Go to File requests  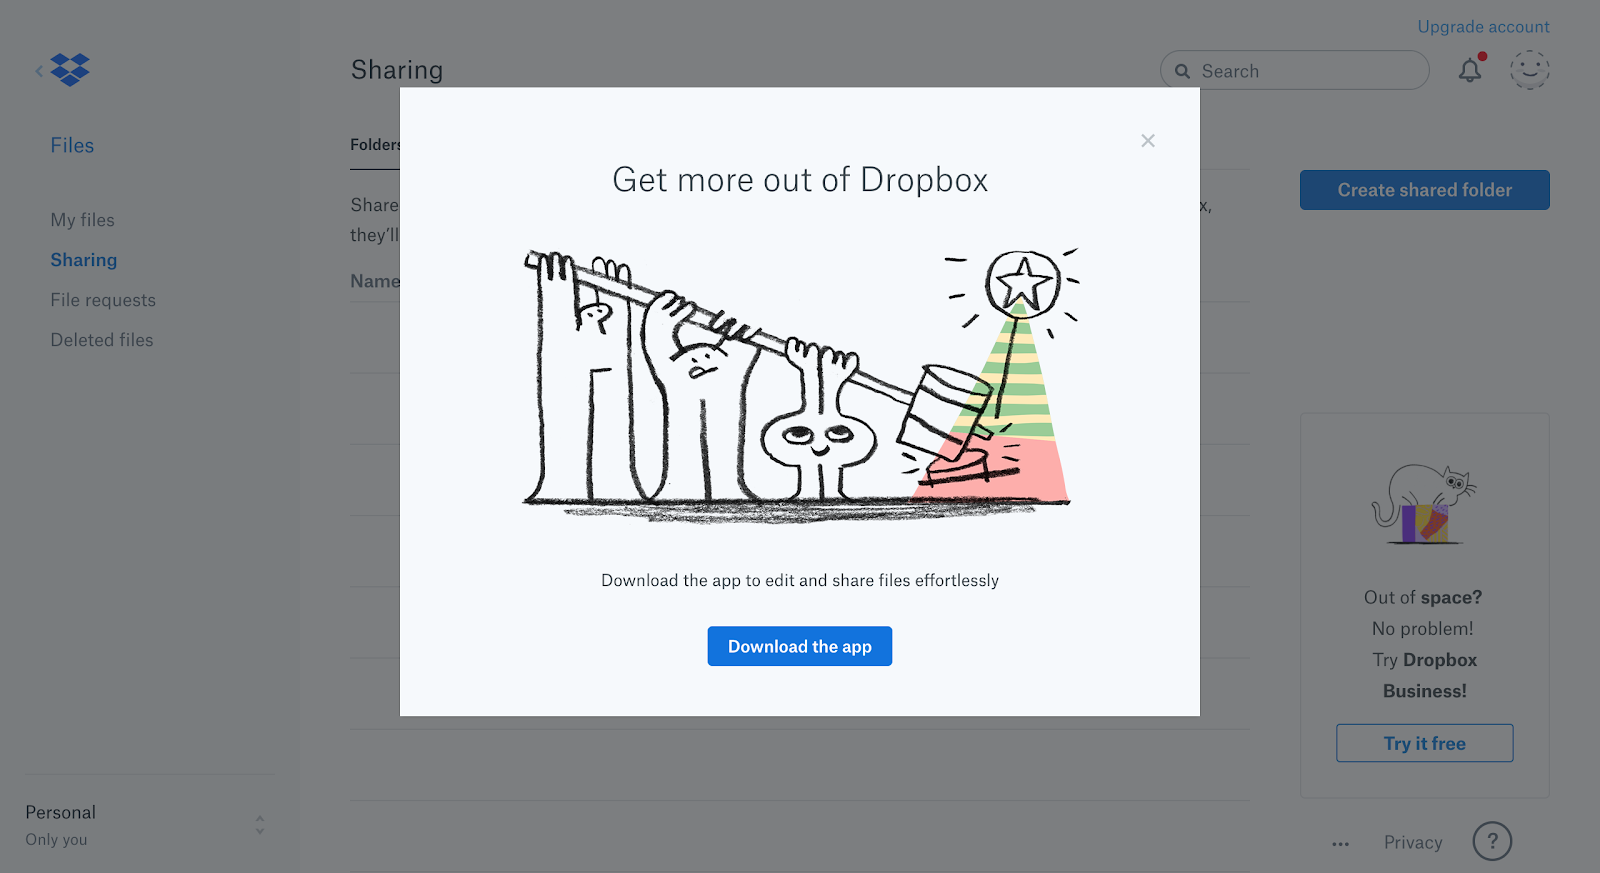click(103, 300)
